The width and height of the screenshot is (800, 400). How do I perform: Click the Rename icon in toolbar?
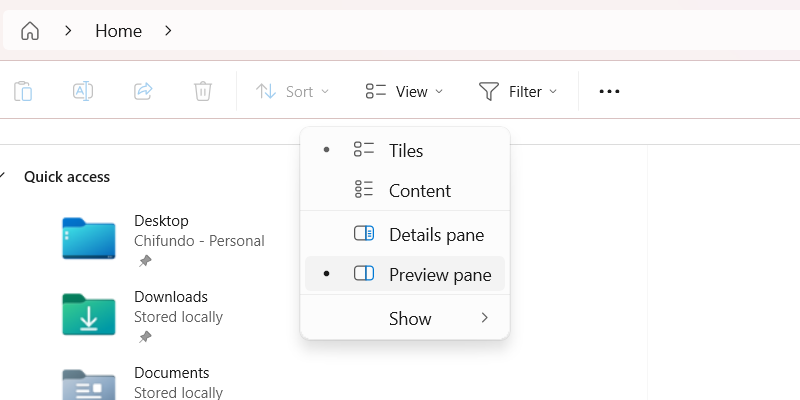pos(83,92)
